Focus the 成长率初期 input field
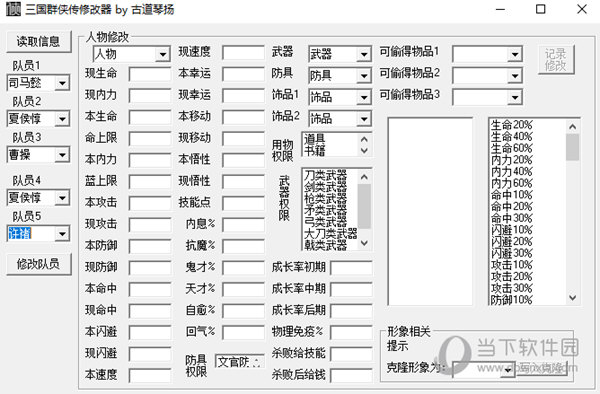The width and height of the screenshot is (600, 394). (351, 268)
